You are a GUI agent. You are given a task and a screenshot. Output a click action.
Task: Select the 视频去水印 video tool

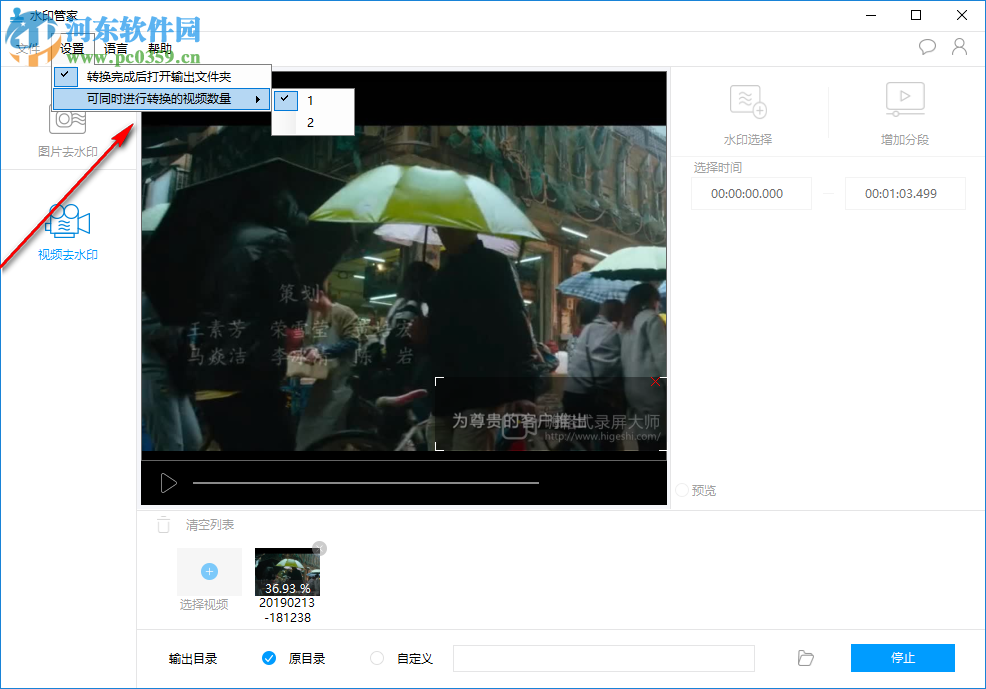[67, 231]
